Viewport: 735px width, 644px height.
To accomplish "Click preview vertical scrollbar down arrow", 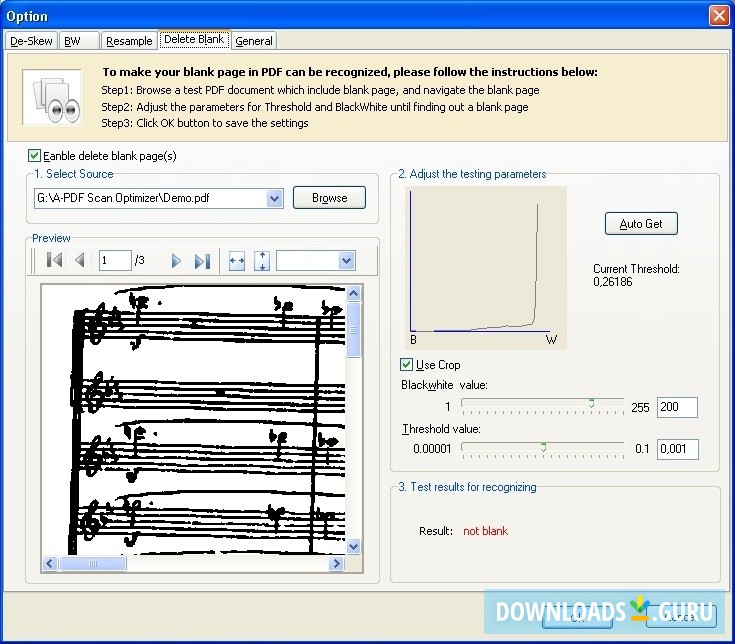I will coord(353,546).
